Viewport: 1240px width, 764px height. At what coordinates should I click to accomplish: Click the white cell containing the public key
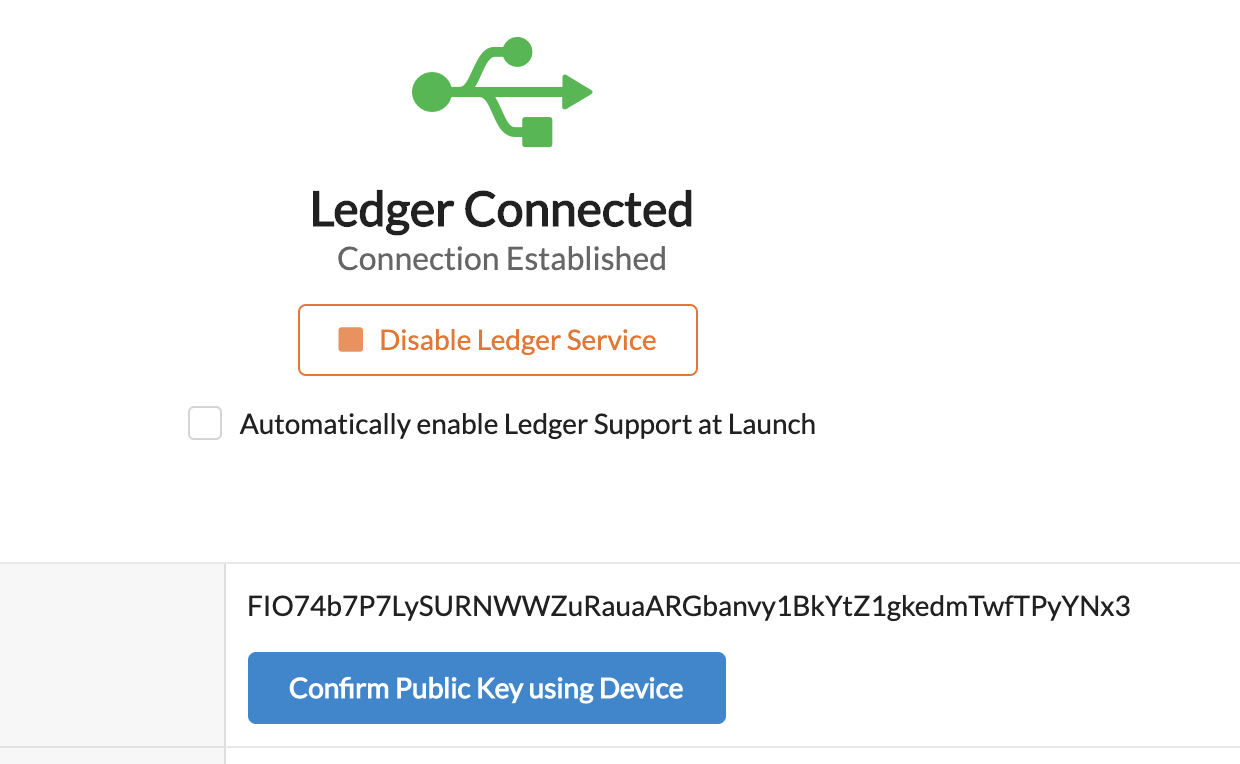tap(733, 654)
